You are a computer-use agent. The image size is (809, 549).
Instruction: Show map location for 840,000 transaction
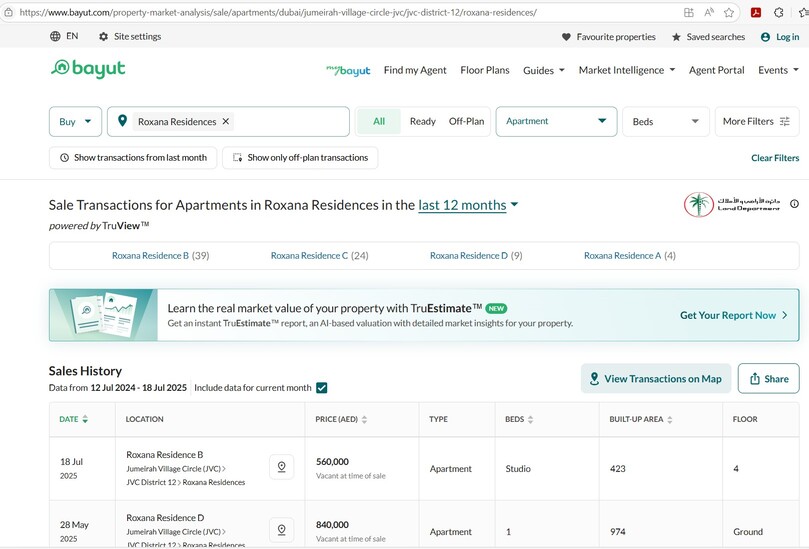coord(282,530)
